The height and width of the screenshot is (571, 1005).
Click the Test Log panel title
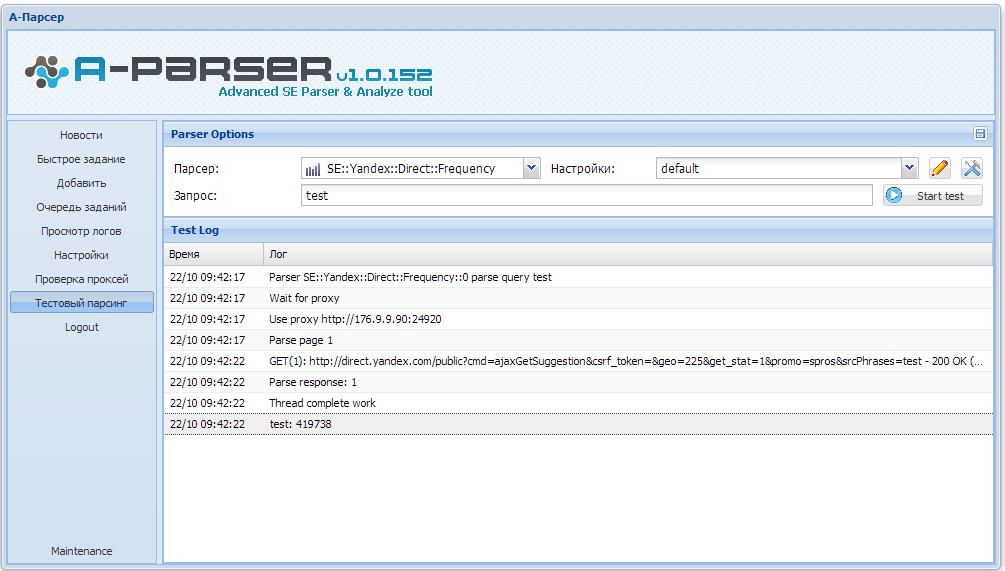pos(195,230)
